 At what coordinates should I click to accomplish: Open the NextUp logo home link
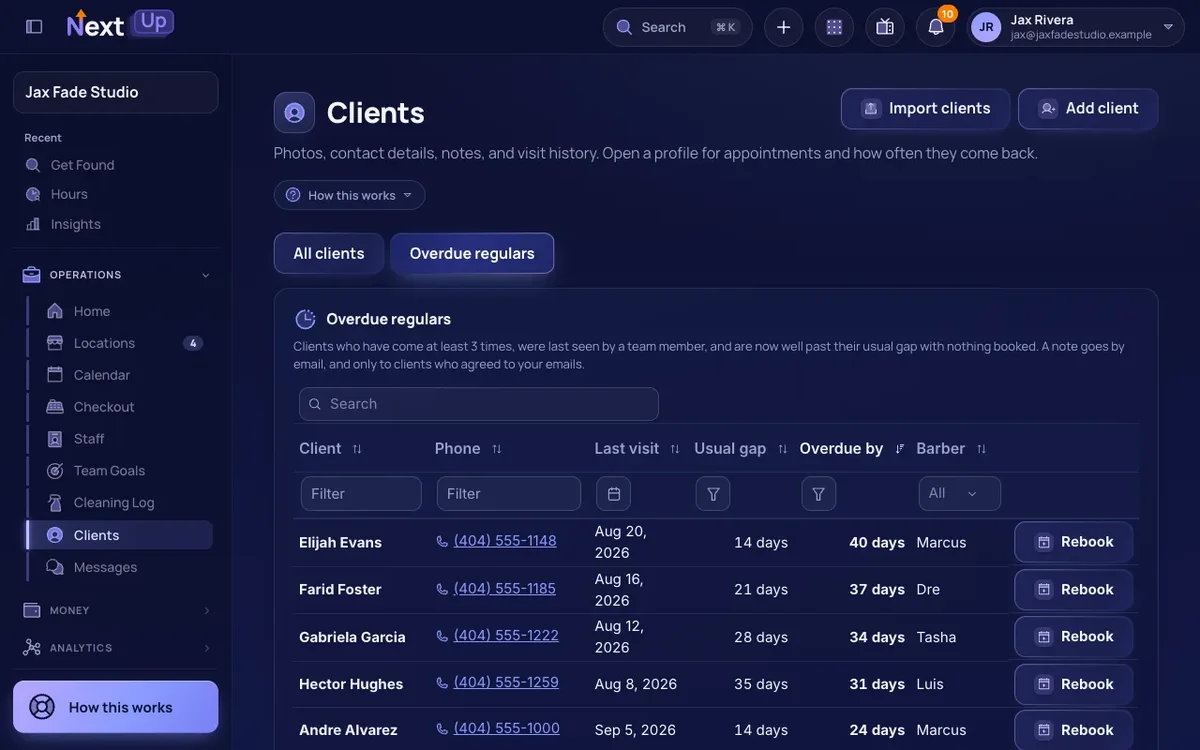click(120, 24)
